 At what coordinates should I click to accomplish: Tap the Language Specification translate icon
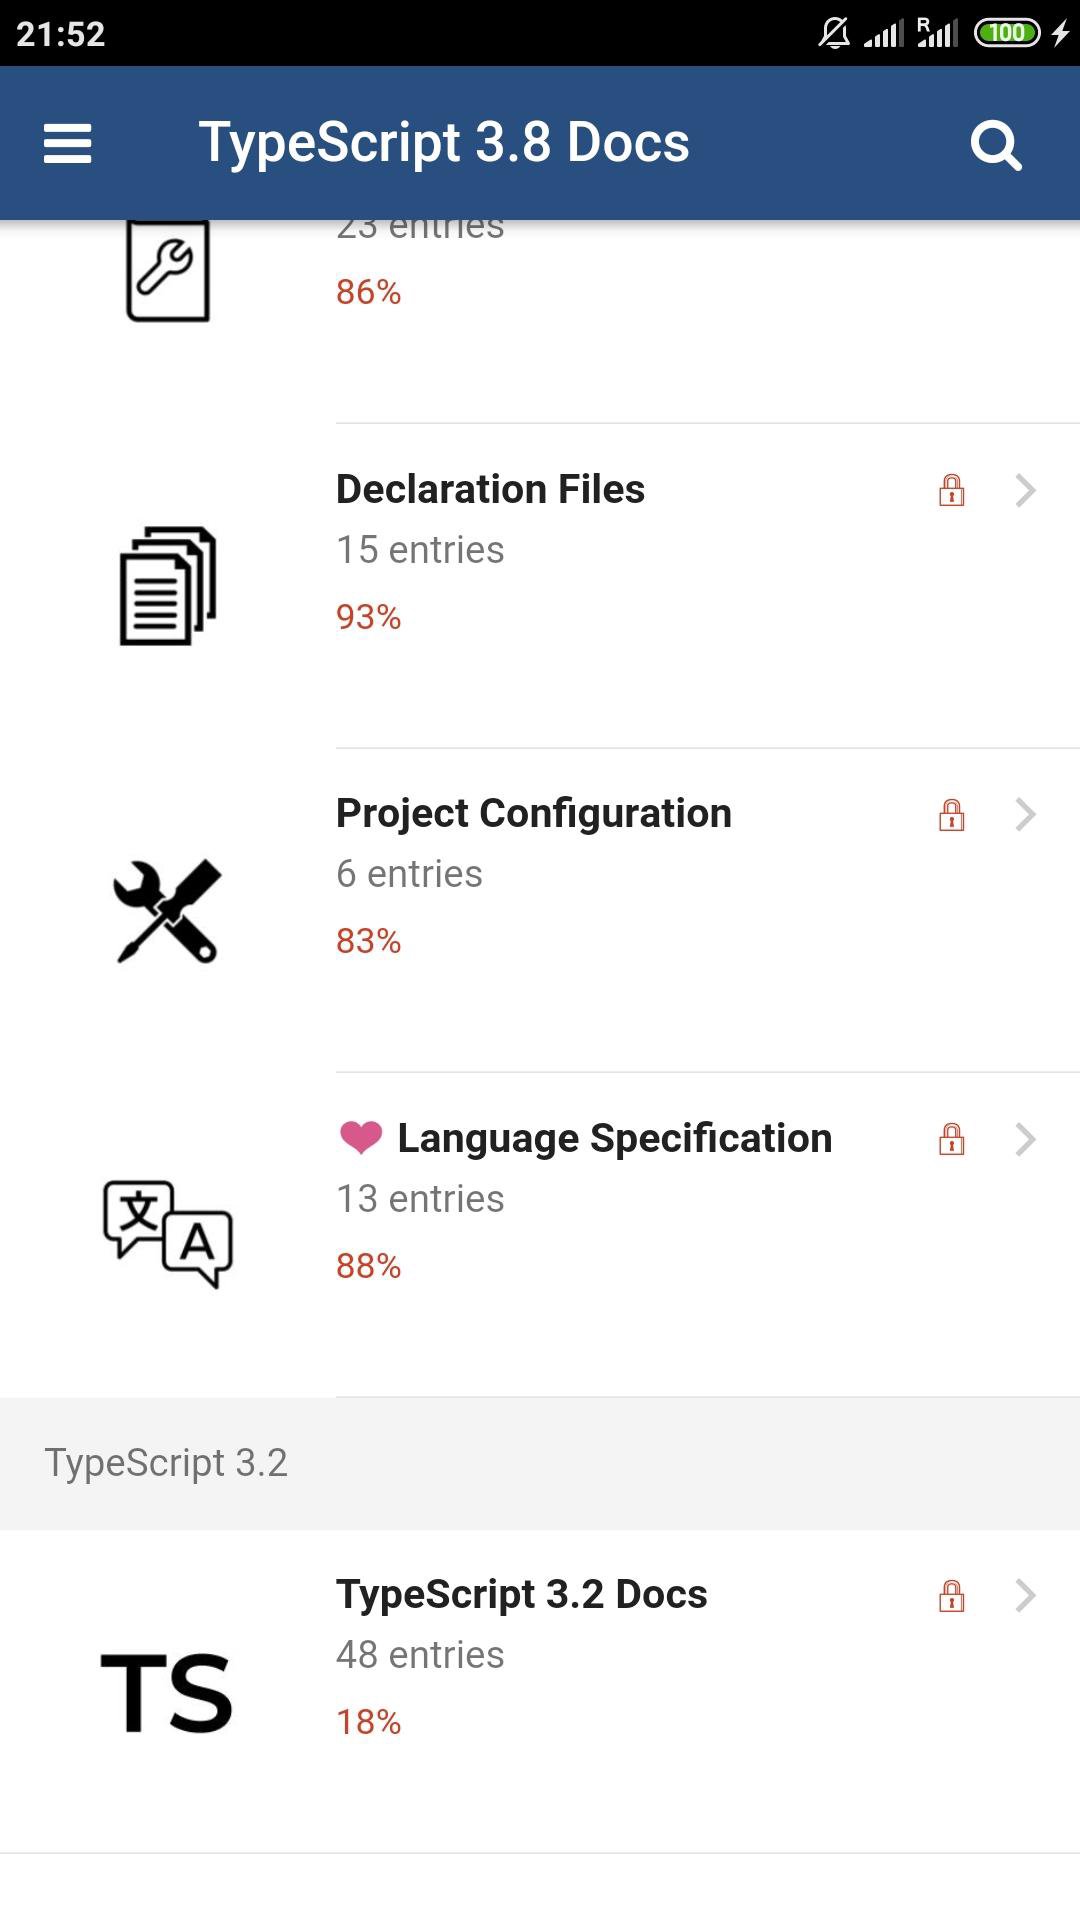tap(168, 1234)
